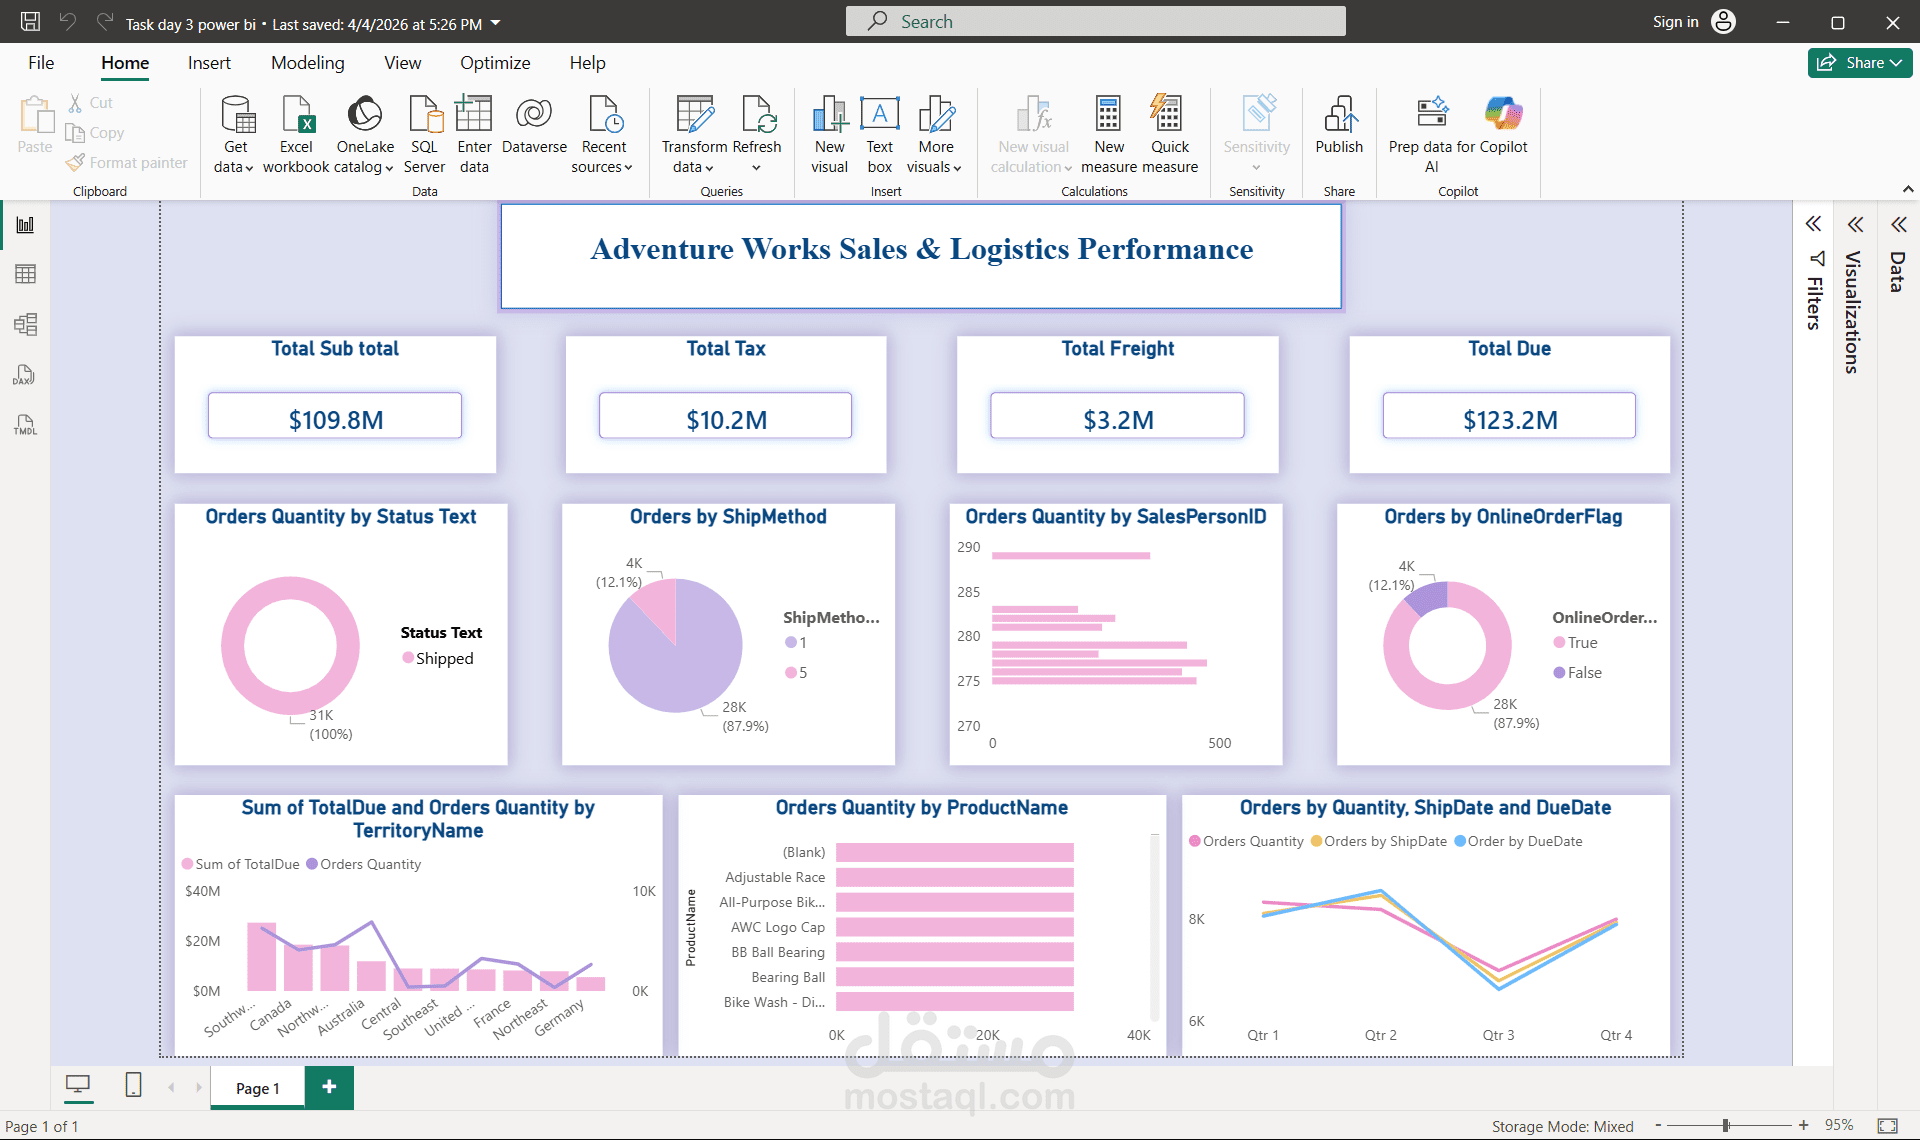Image resolution: width=1920 pixels, height=1140 pixels.
Task: Switch to desktop report view
Action: point(79,1086)
